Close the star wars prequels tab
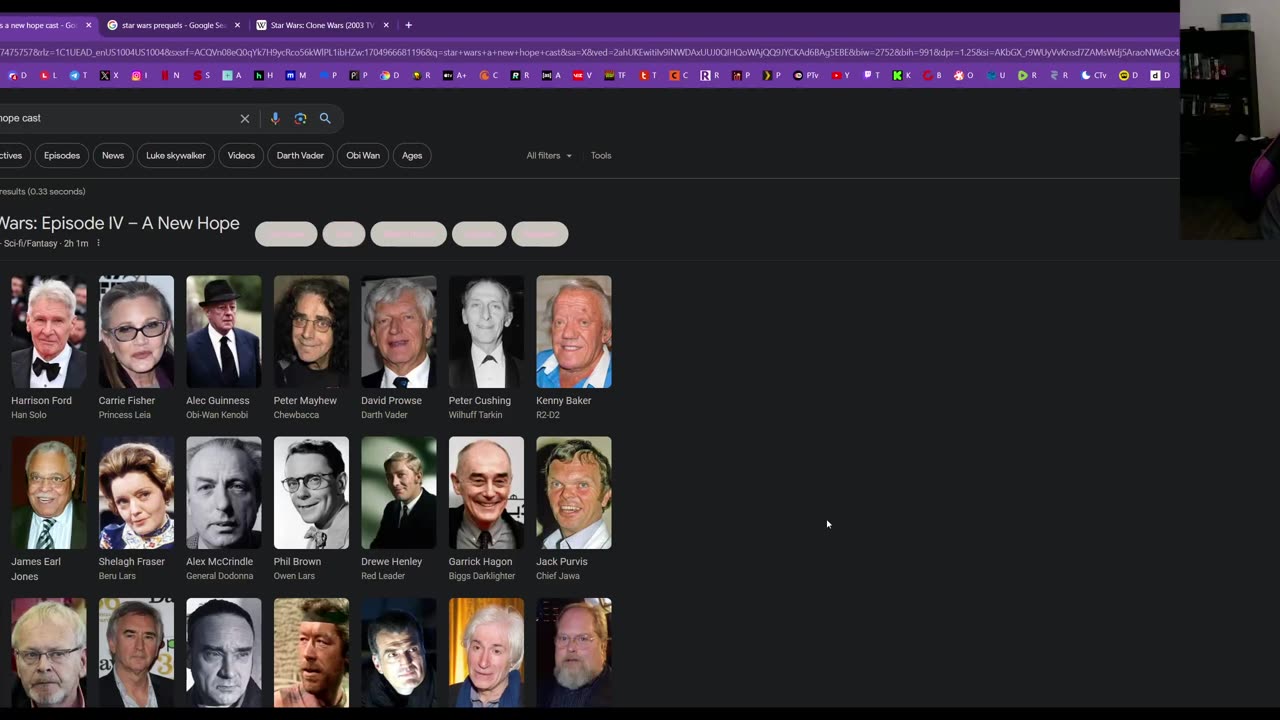This screenshot has height=720, width=1280. coord(238,25)
